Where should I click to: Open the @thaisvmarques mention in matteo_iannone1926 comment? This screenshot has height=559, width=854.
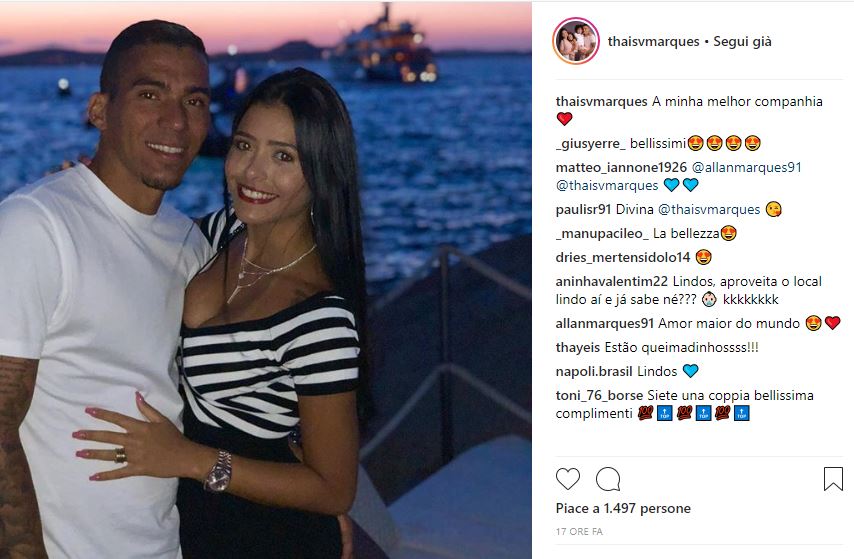pos(607,185)
